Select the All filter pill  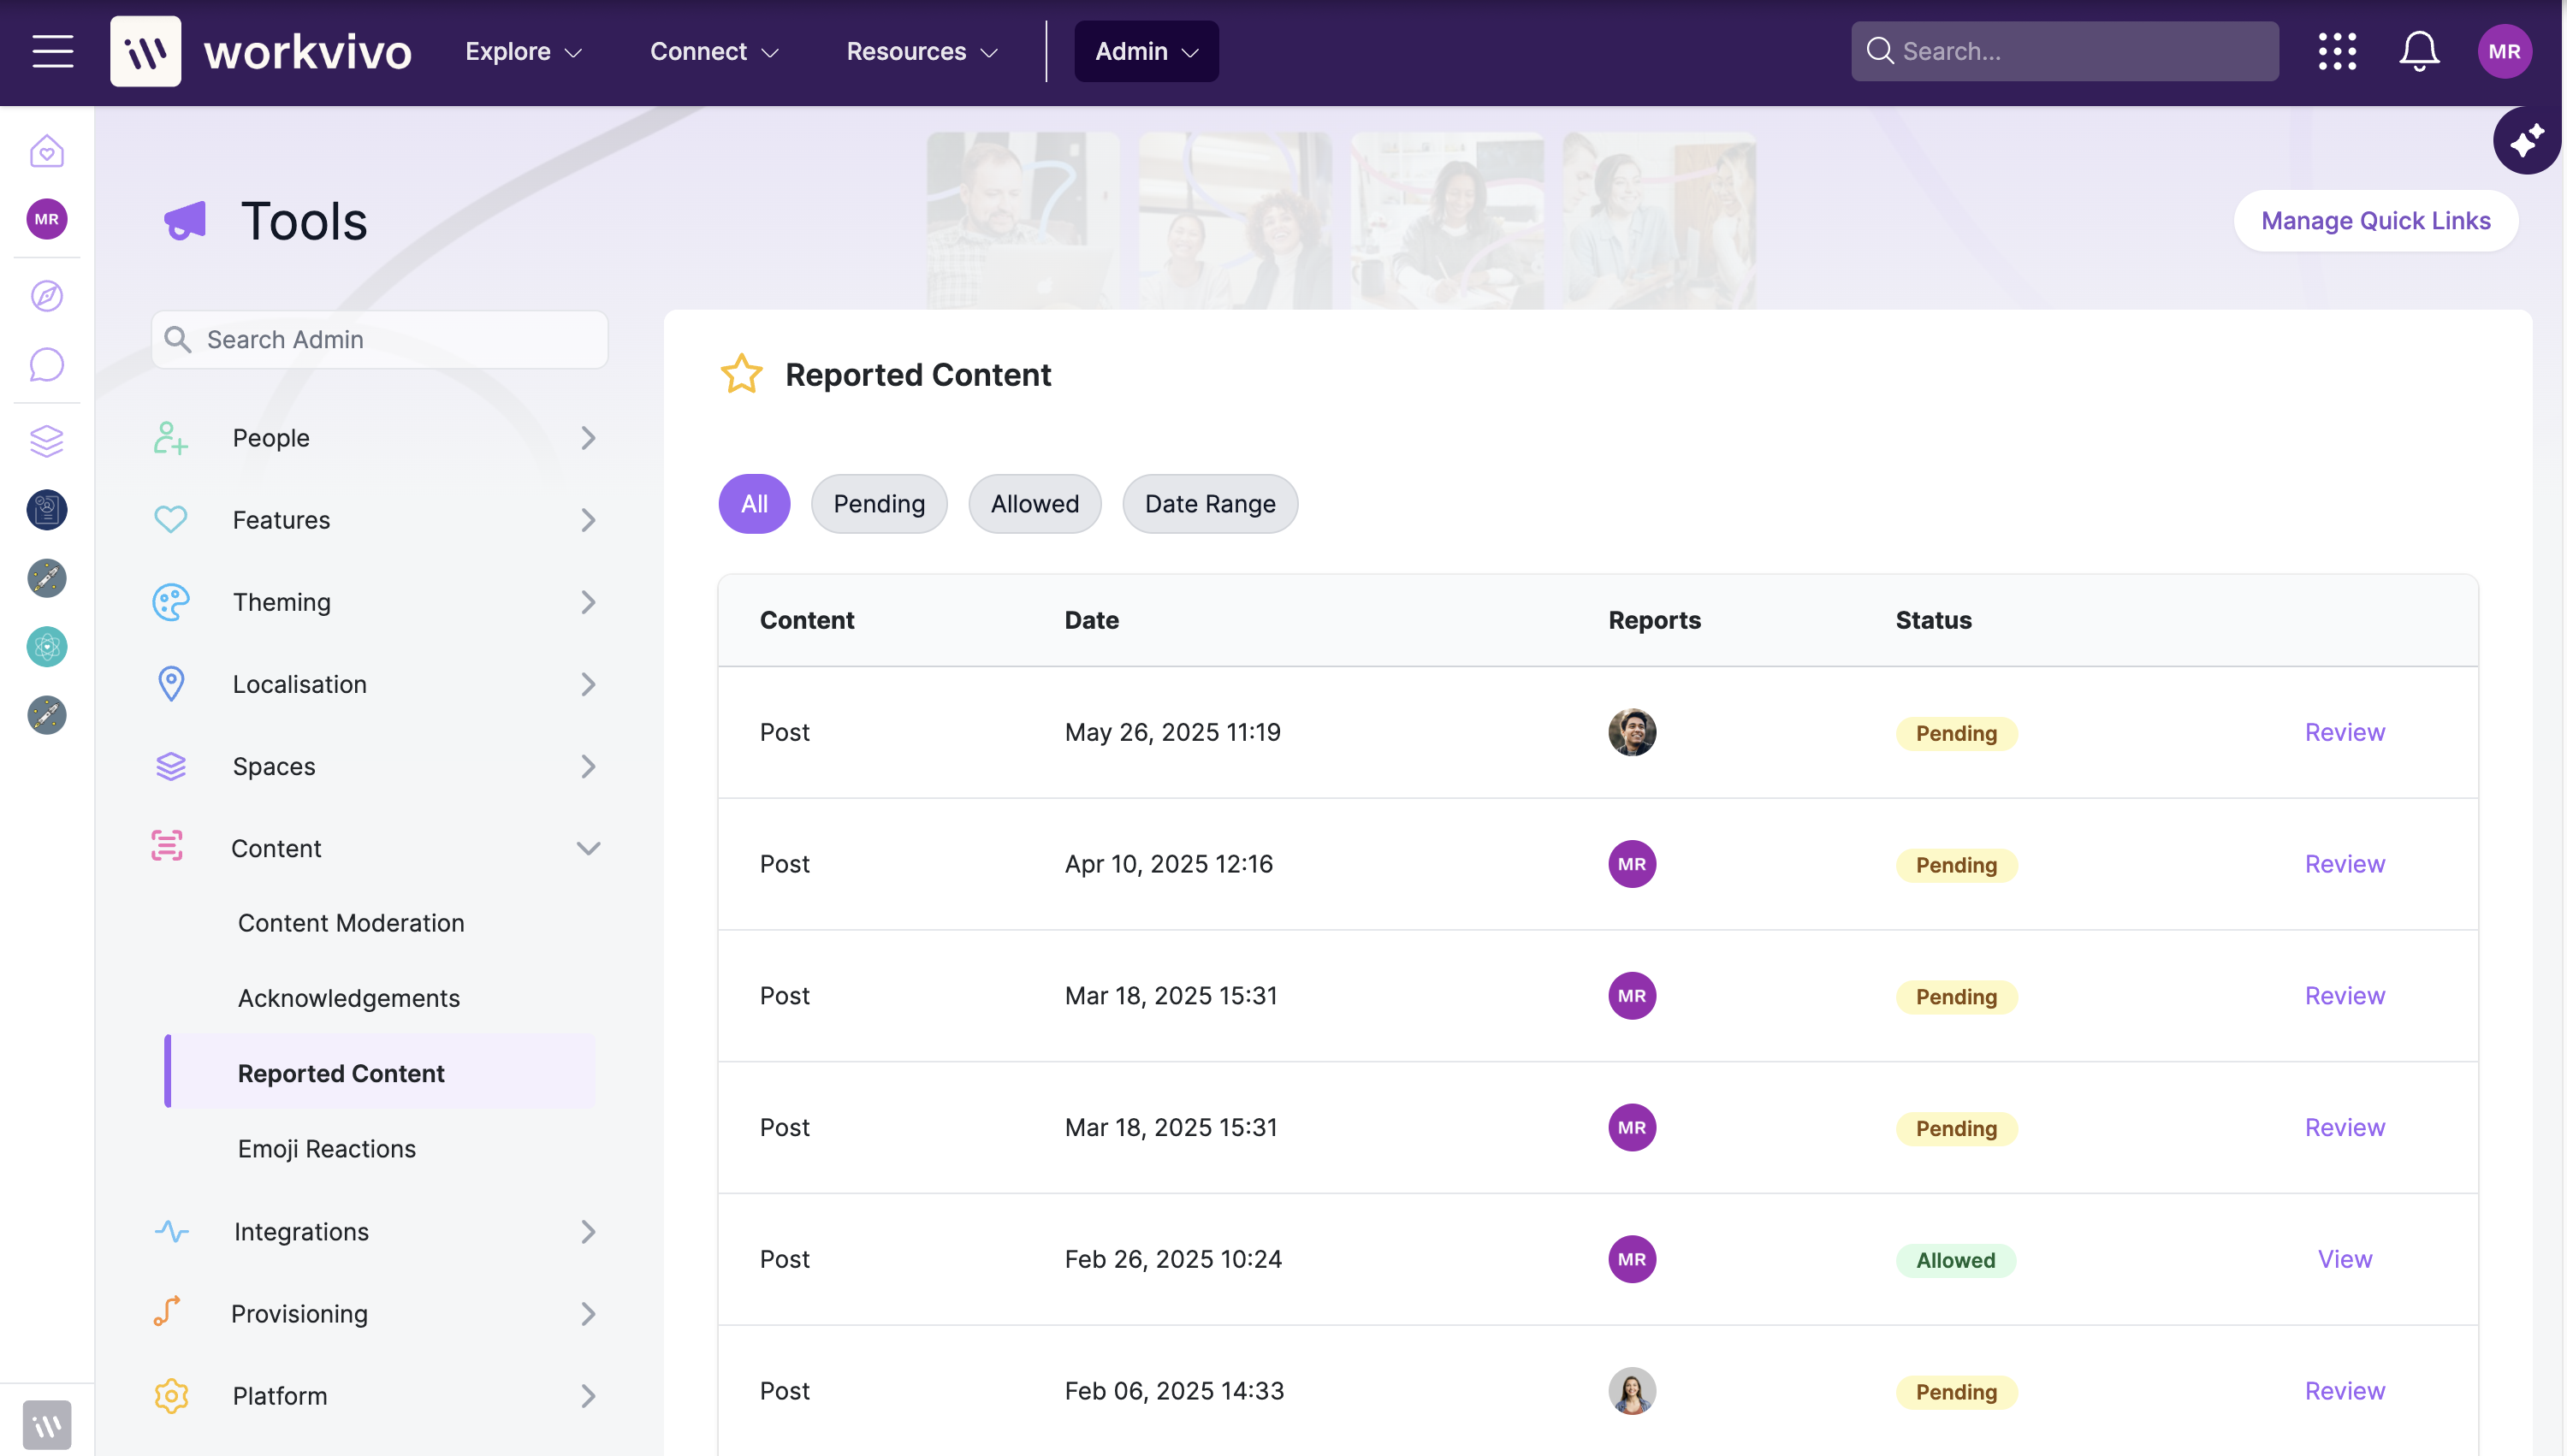tap(754, 504)
